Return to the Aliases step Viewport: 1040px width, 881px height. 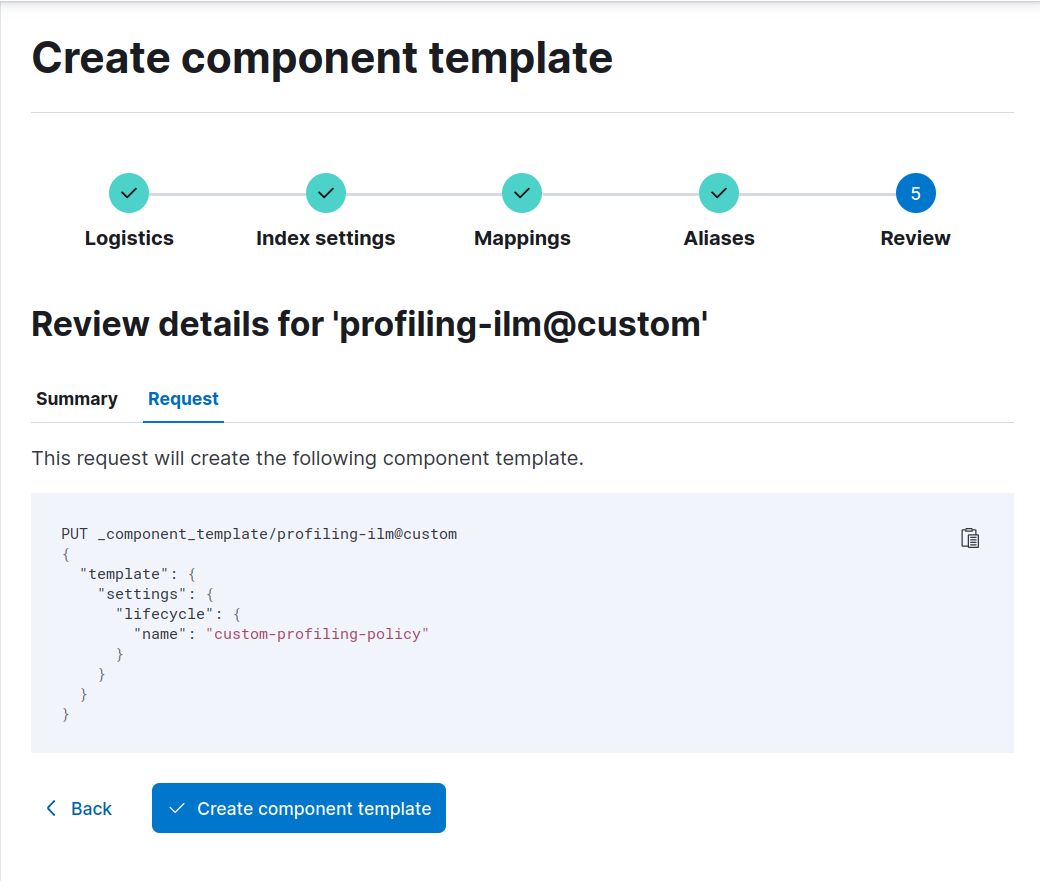tap(718, 238)
